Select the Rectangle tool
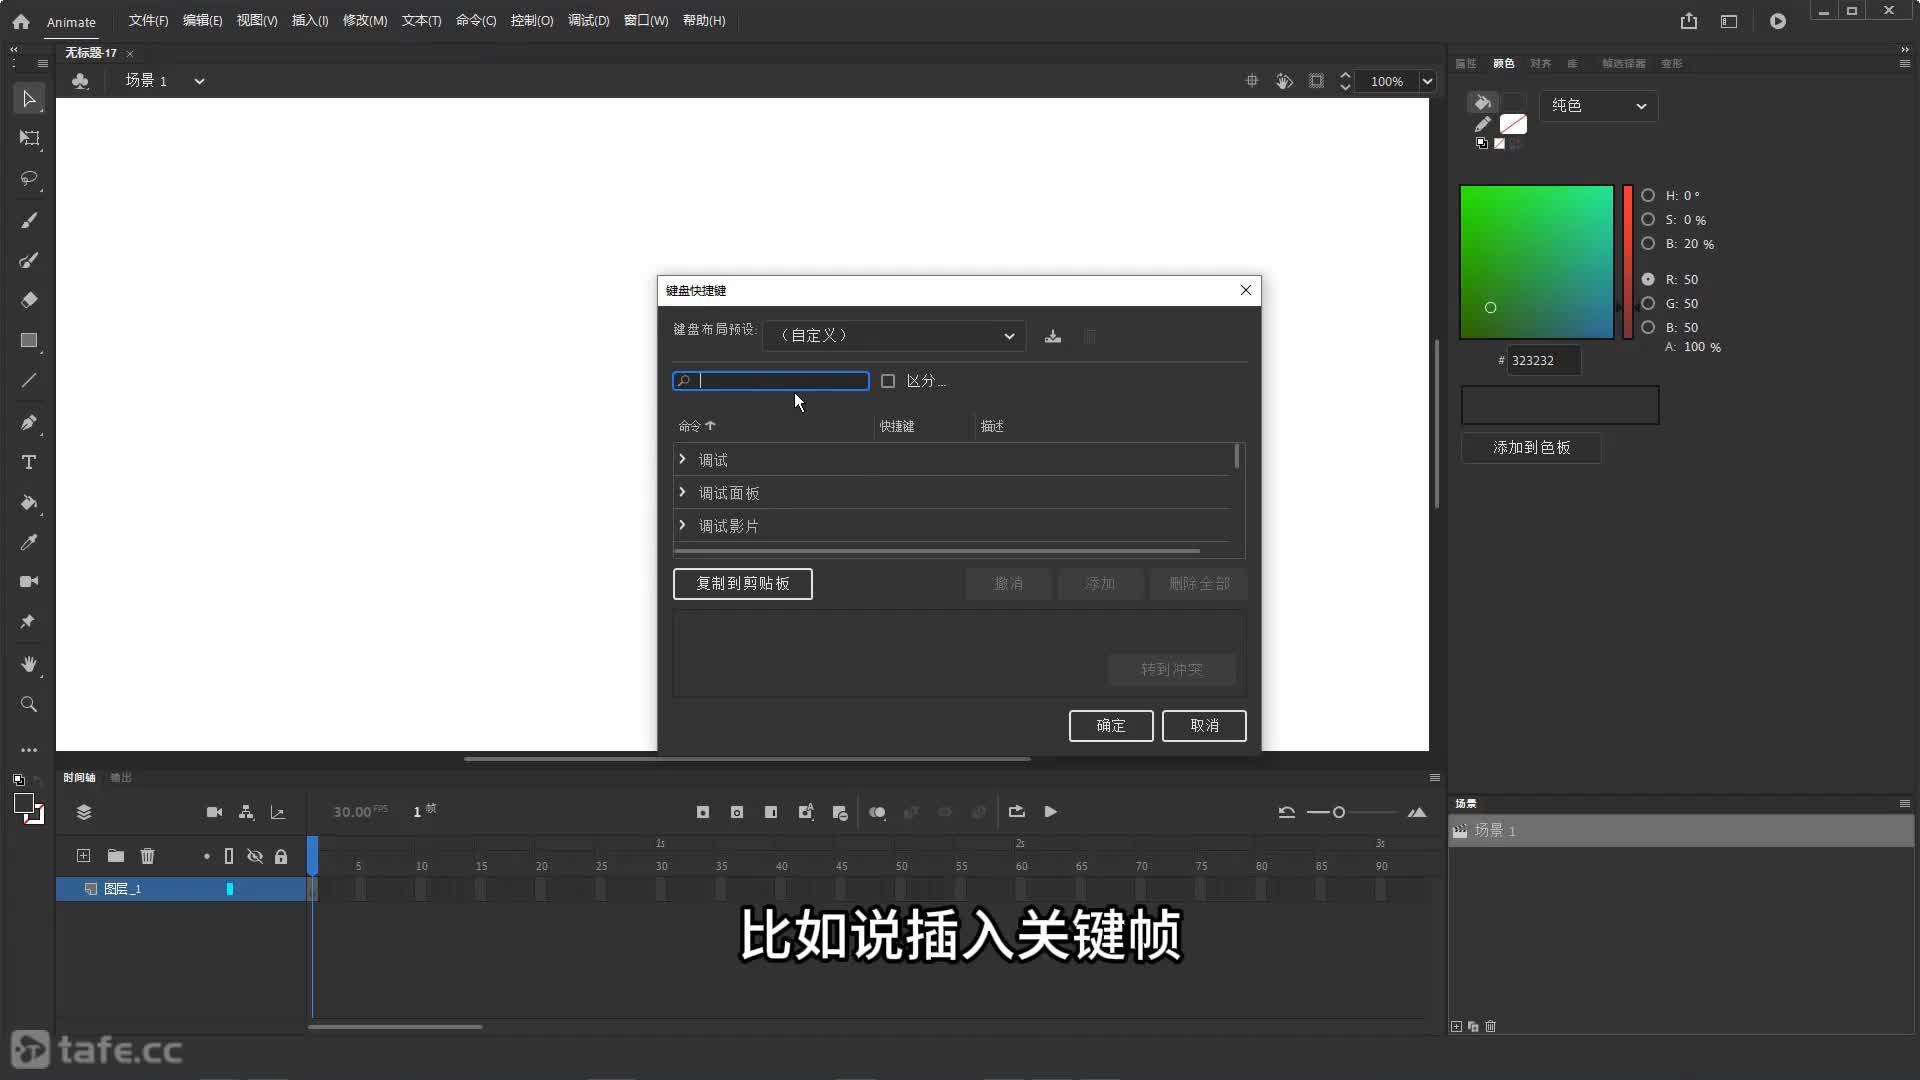This screenshot has width=1920, height=1080. (x=29, y=341)
